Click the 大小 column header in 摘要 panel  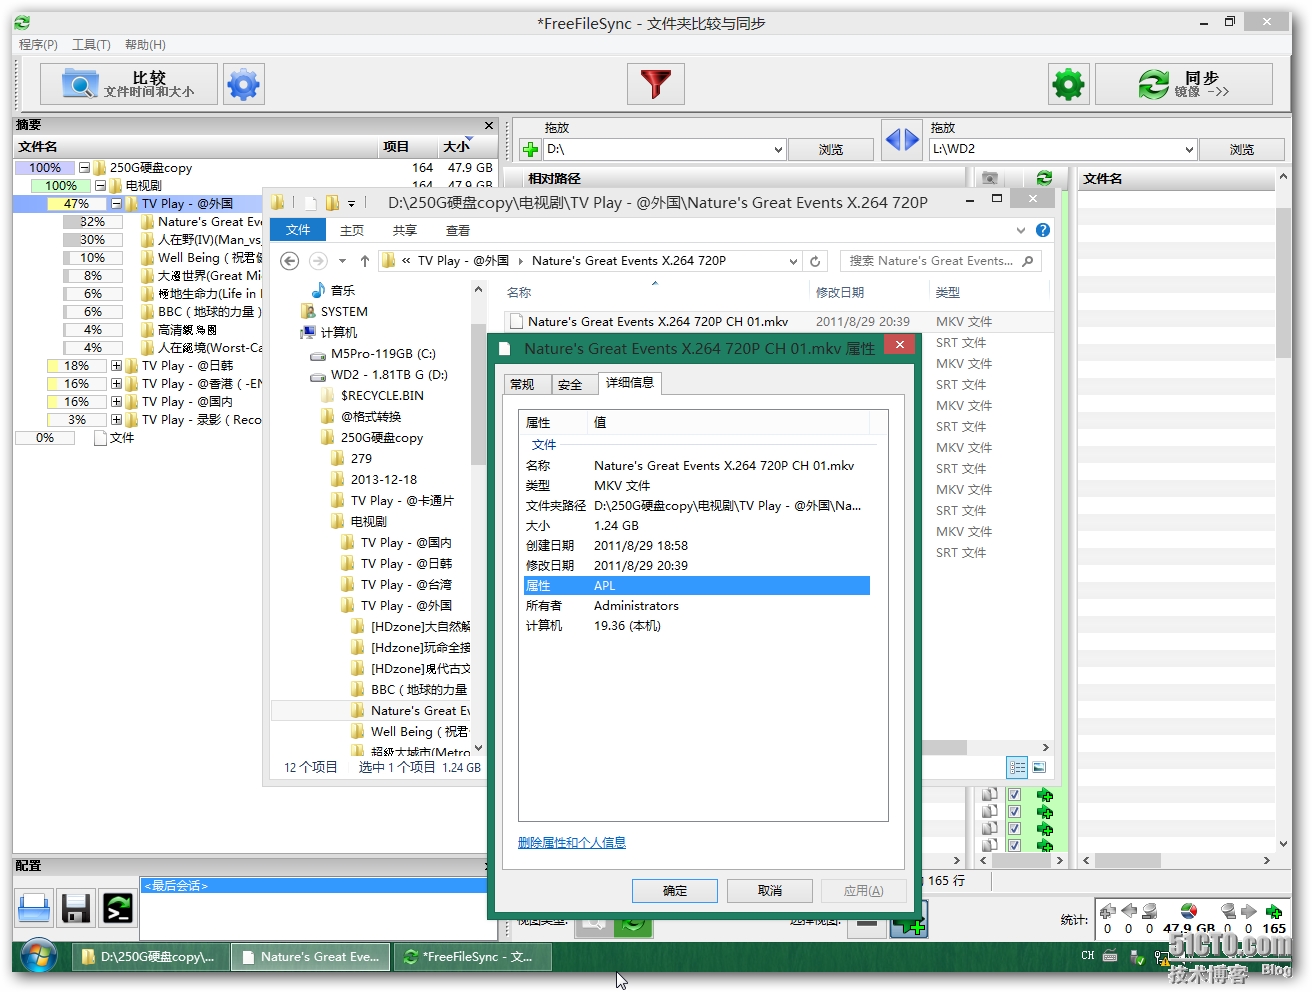tap(466, 147)
